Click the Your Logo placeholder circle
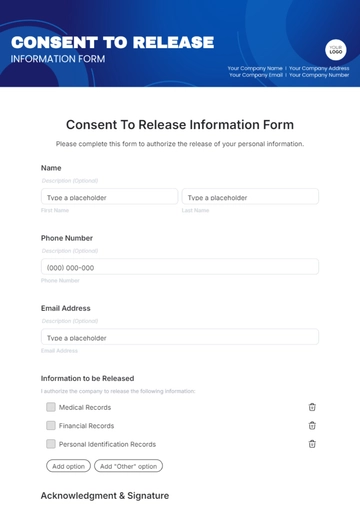 tap(336, 50)
